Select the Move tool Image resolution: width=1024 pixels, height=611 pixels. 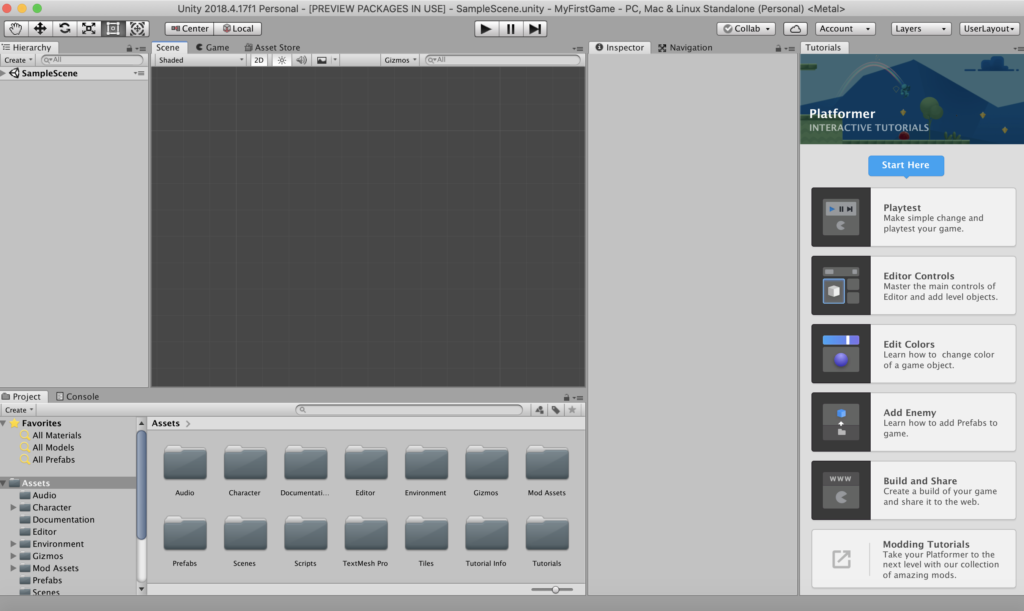(38, 29)
